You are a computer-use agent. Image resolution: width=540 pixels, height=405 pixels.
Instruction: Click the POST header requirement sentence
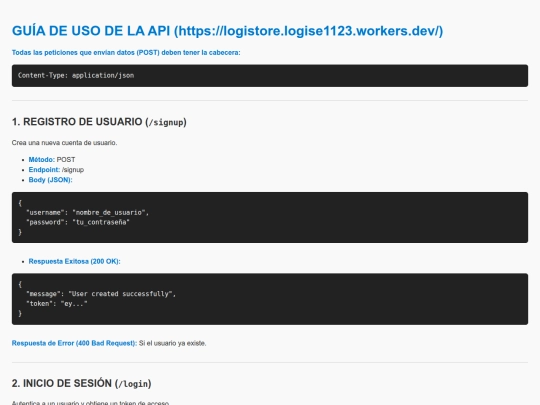126,53
